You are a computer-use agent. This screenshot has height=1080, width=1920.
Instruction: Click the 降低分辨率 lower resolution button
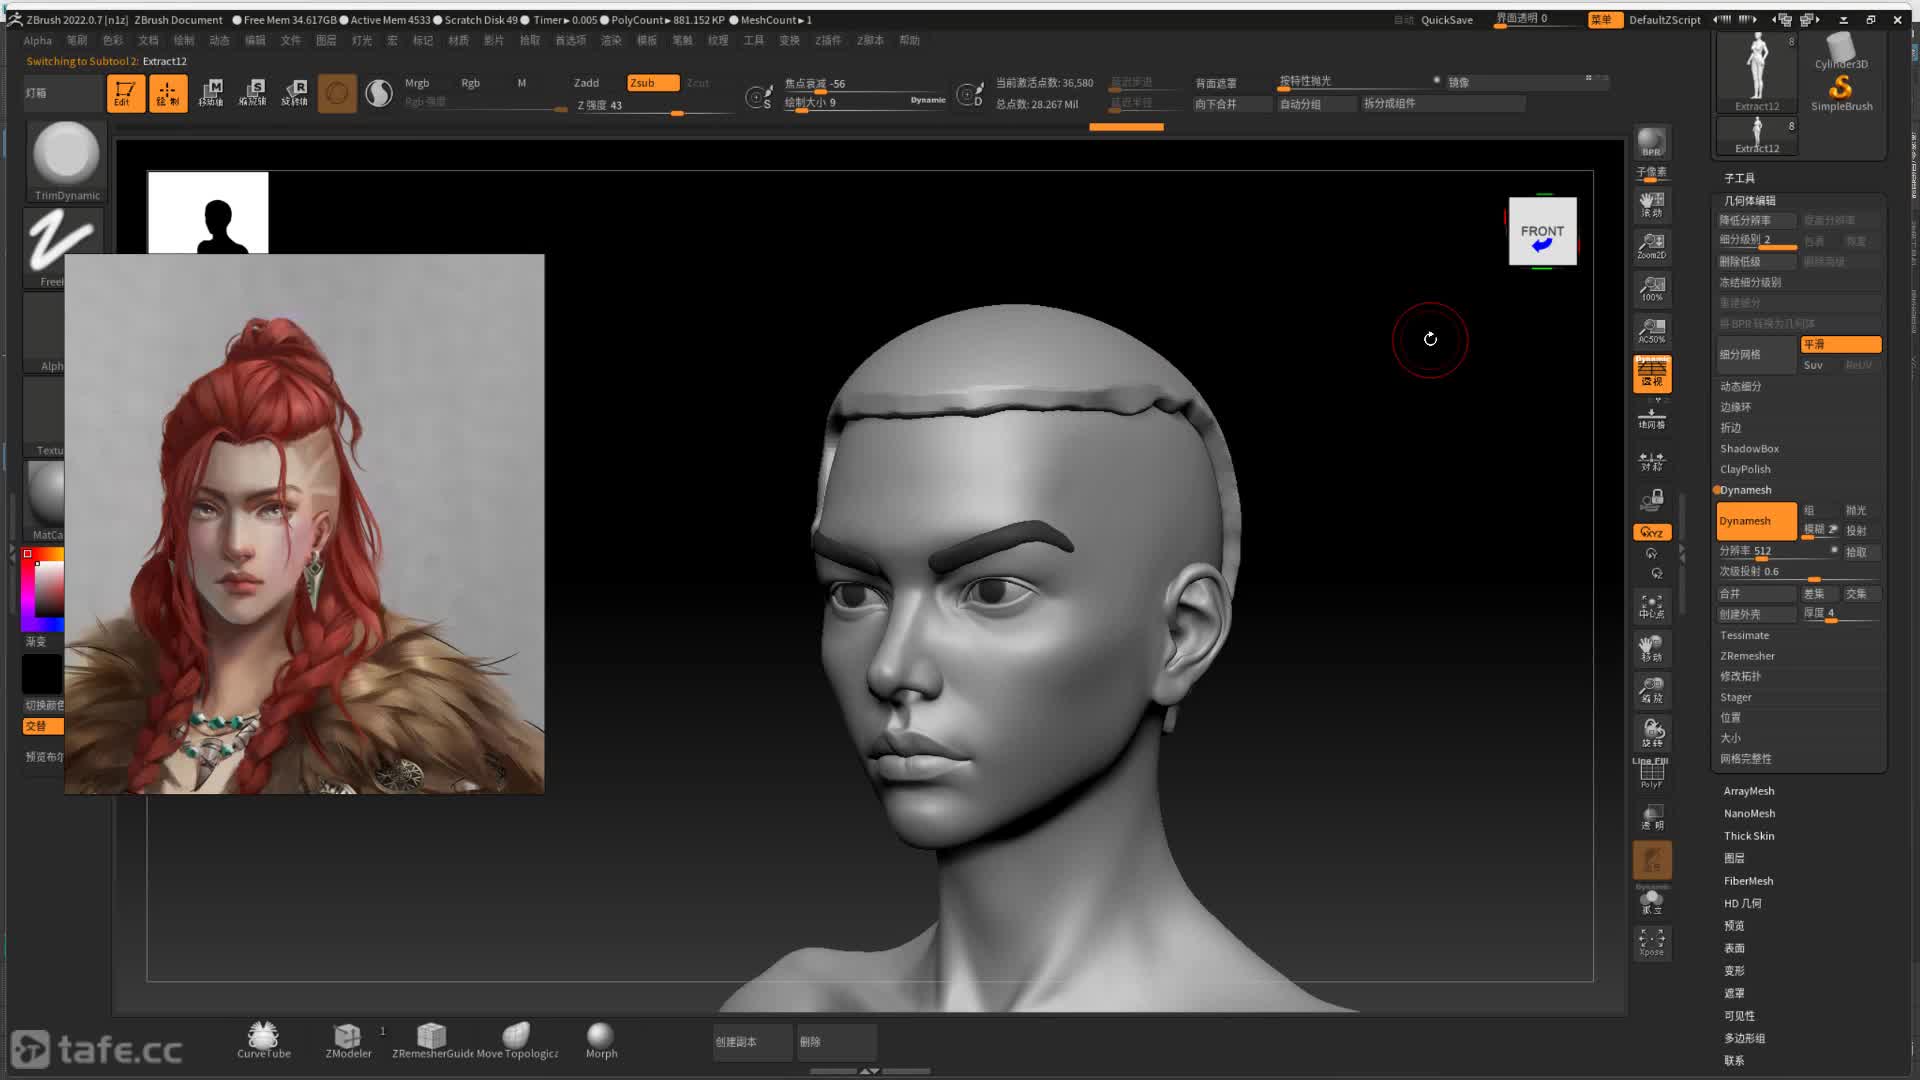pyautogui.click(x=1756, y=220)
